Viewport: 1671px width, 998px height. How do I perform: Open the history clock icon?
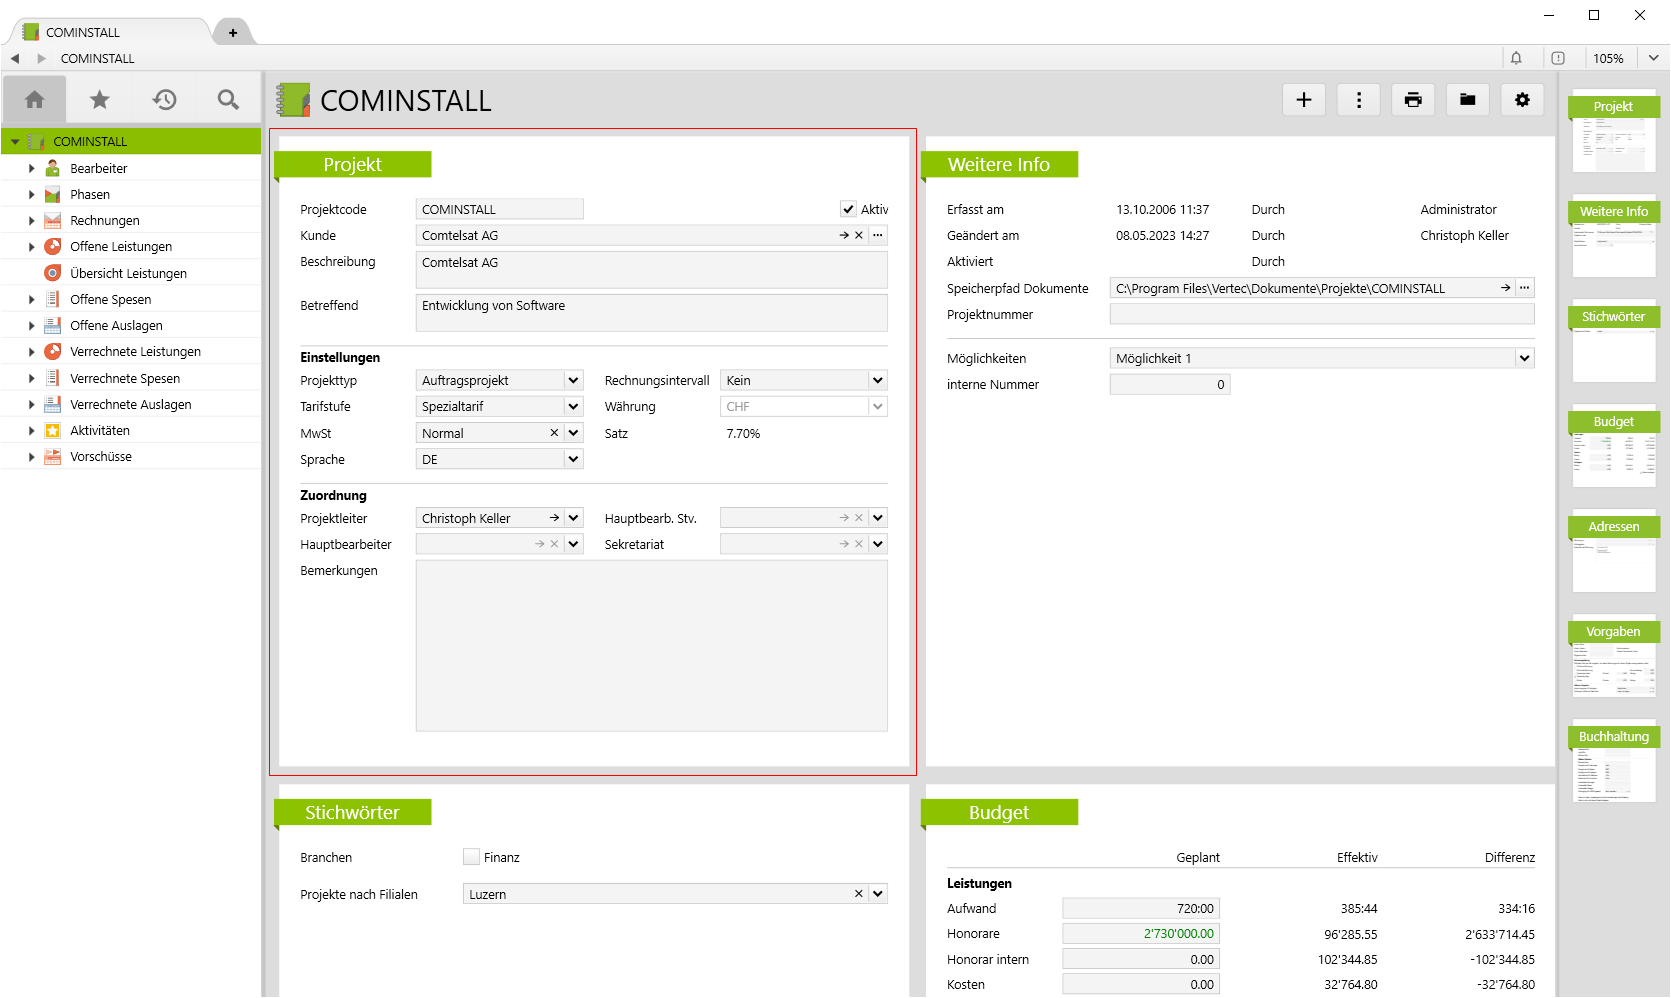(164, 100)
